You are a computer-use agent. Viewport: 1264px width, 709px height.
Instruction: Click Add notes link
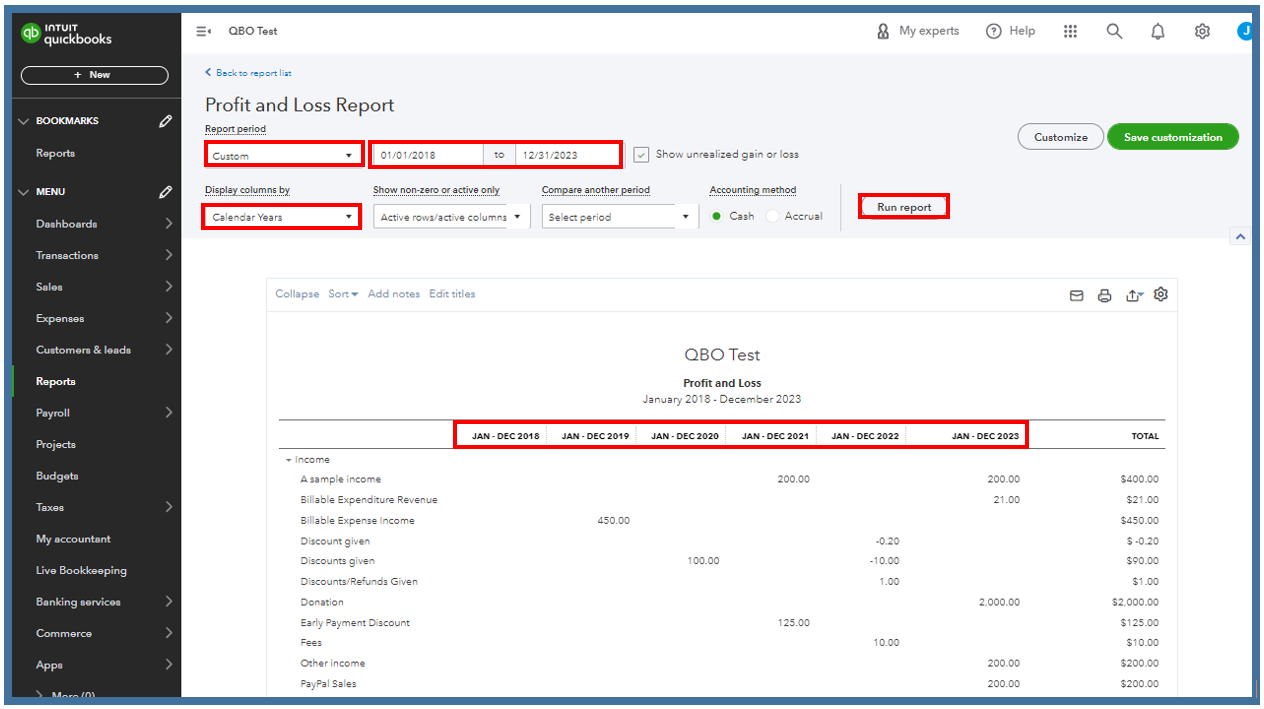click(x=394, y=294)
